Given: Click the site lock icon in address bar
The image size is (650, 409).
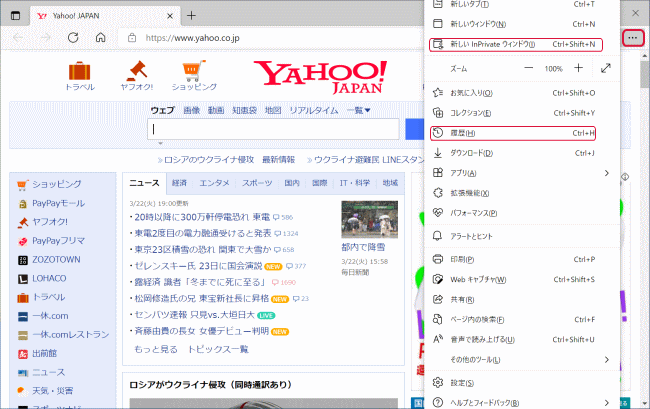Looking at the screenshot, I should tap(132, 38).
